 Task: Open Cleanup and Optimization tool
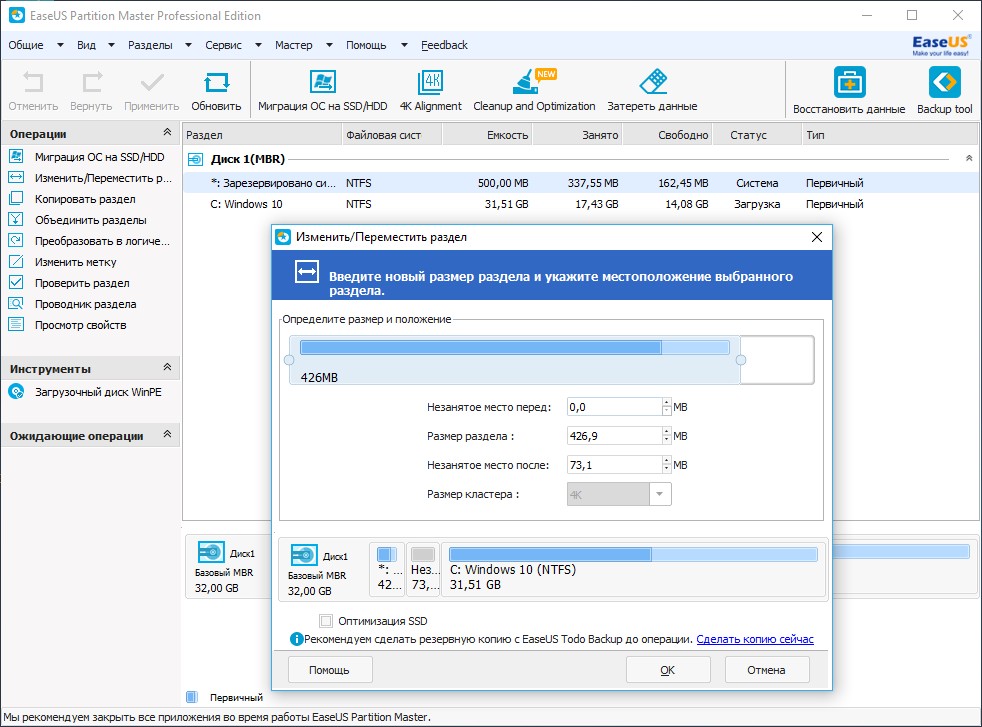coord(534,82)
